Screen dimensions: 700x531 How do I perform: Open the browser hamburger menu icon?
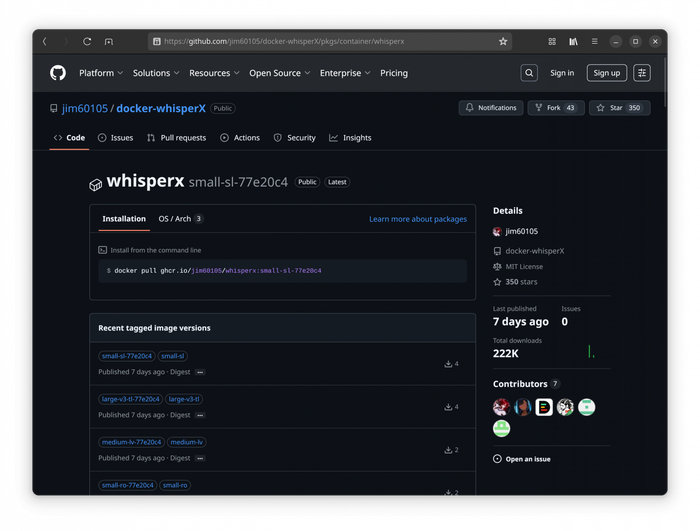pyautogui.click(x=594, y=42)
